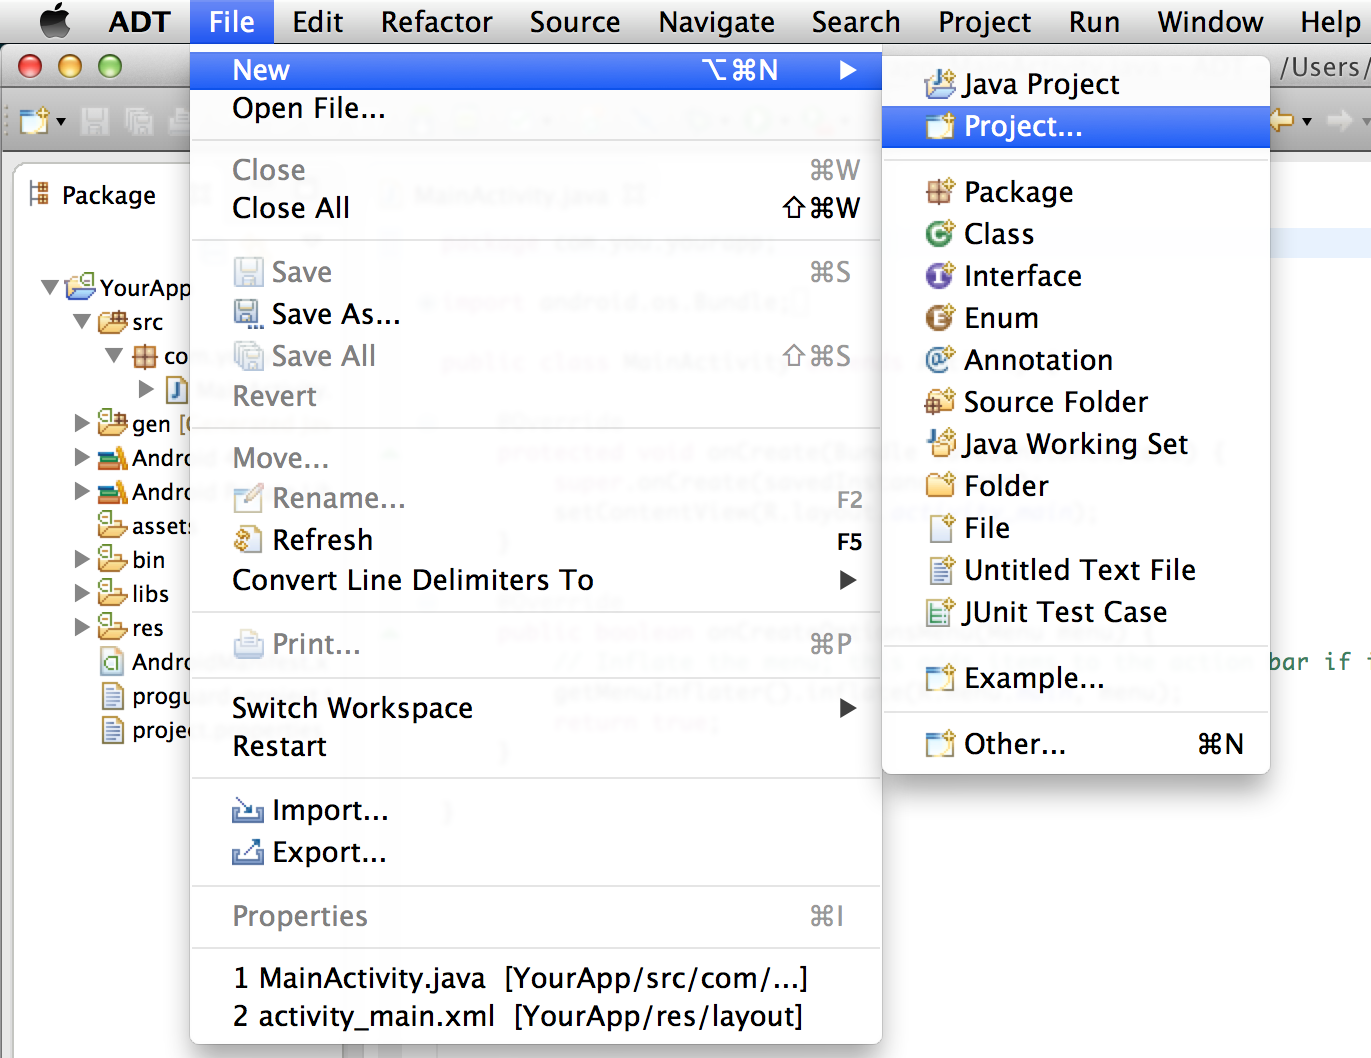Open the Window menu
The height and width of the screenshot is (1058, 1371).
click(1210, 21)
